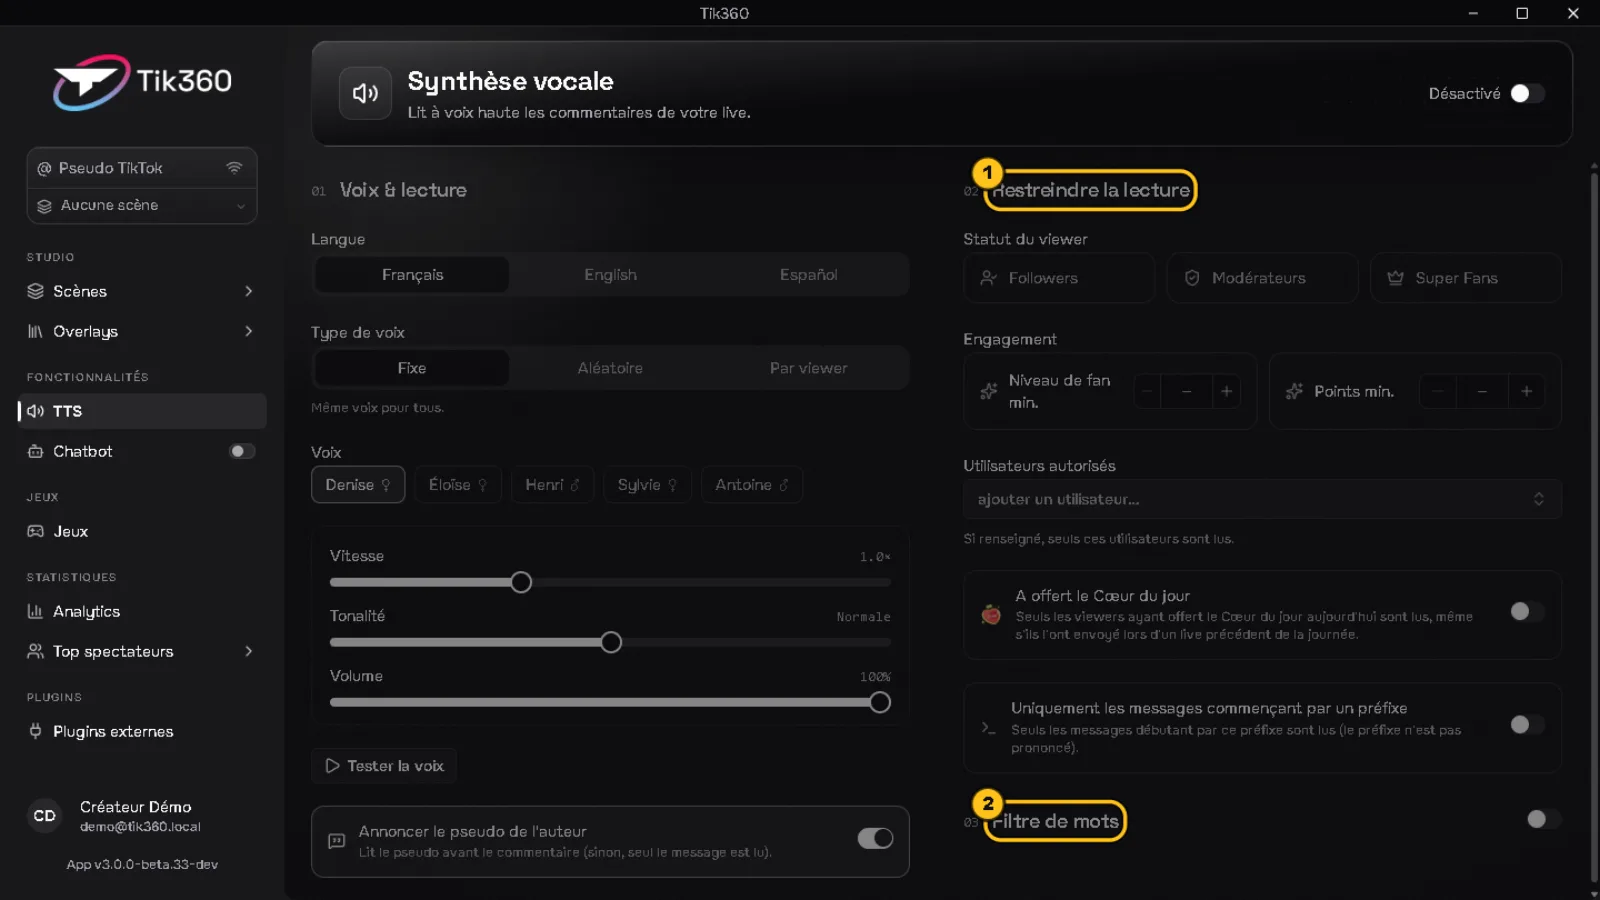Click the Overlays icon in sidebar

[x=35, y=331]
